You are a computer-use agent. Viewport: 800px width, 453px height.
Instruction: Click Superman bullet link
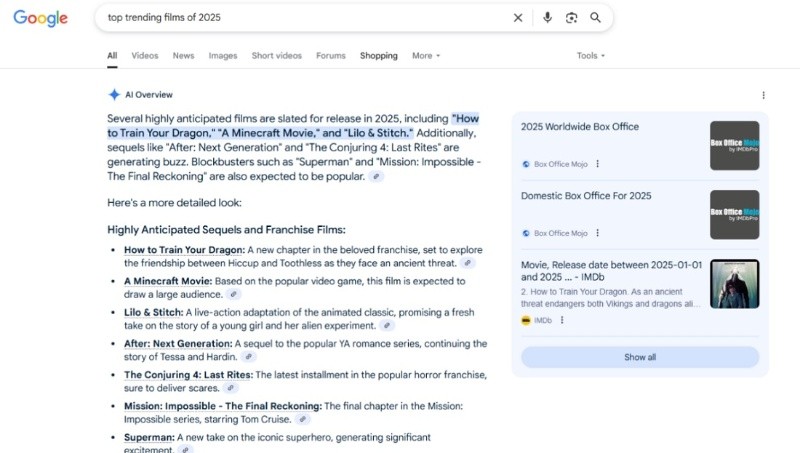149,438
